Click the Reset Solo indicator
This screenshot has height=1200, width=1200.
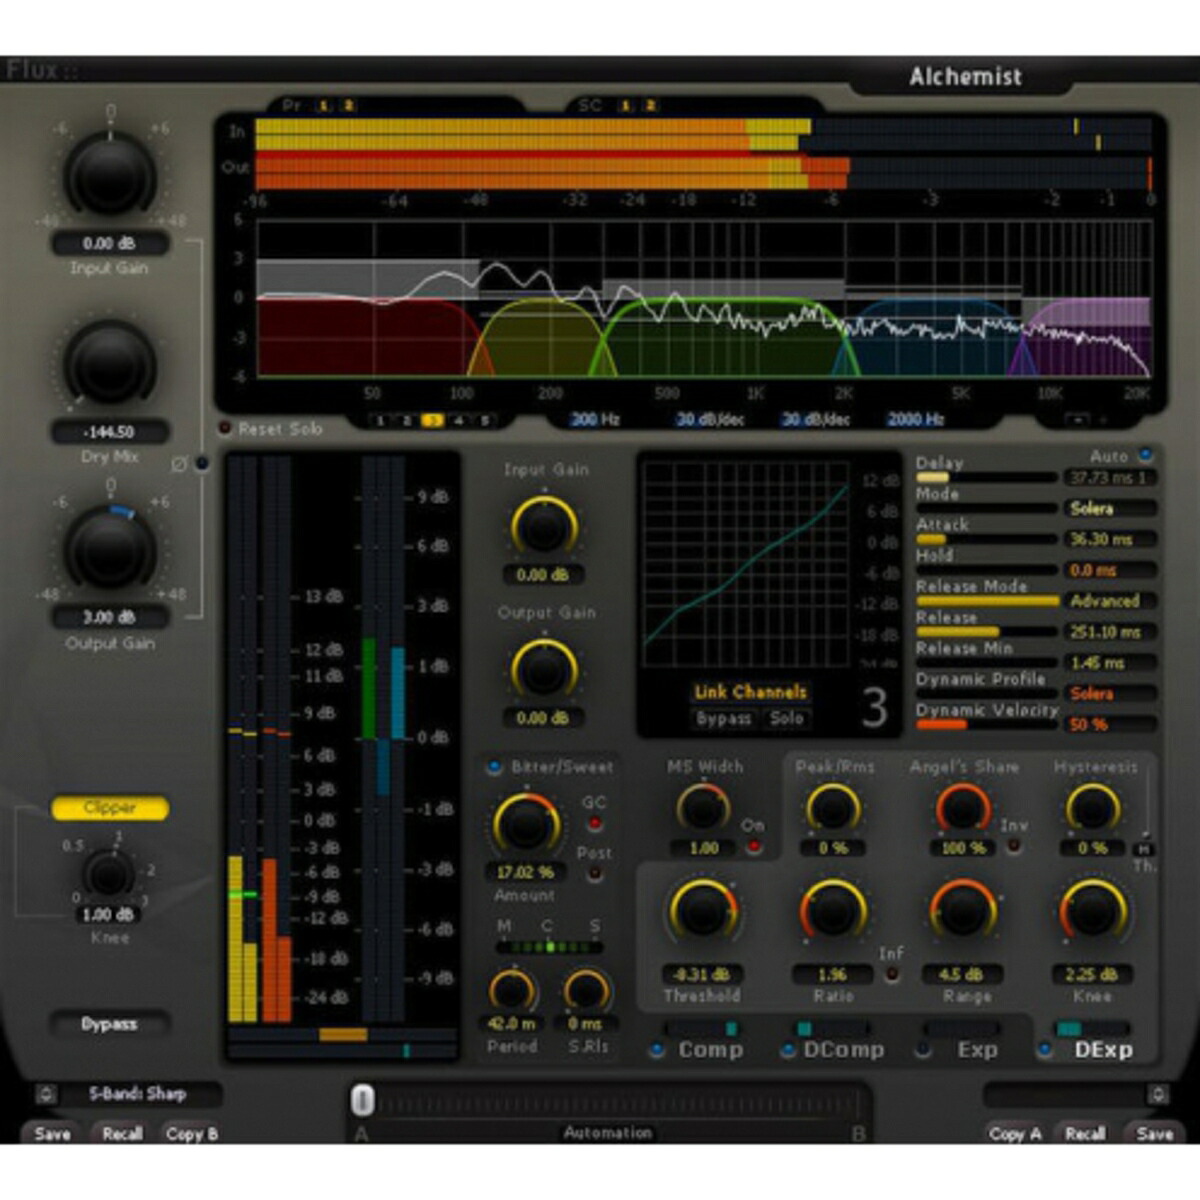[225, 429]
